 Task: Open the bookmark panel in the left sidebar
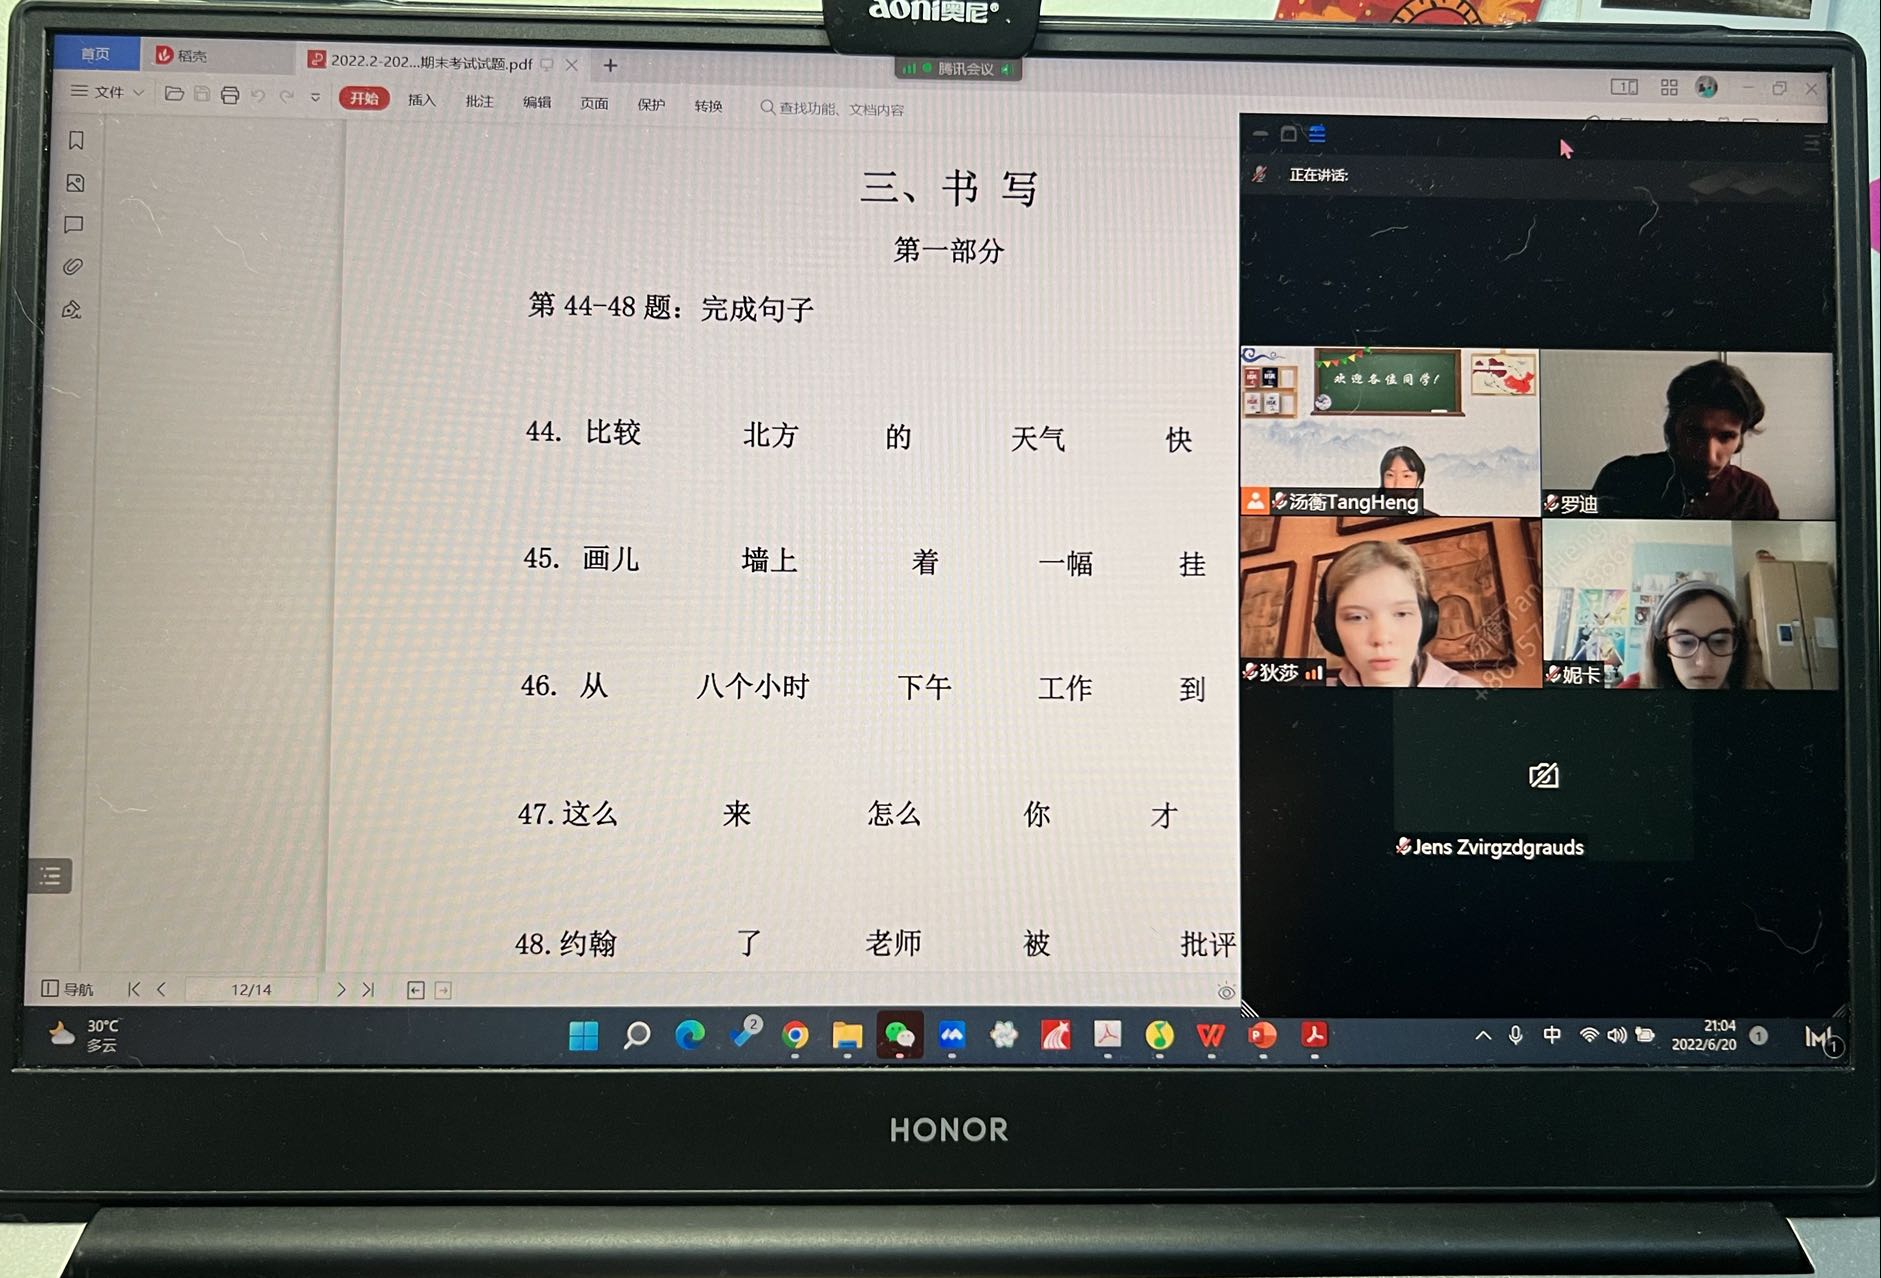pyautogui.click(x=76, y=141)
